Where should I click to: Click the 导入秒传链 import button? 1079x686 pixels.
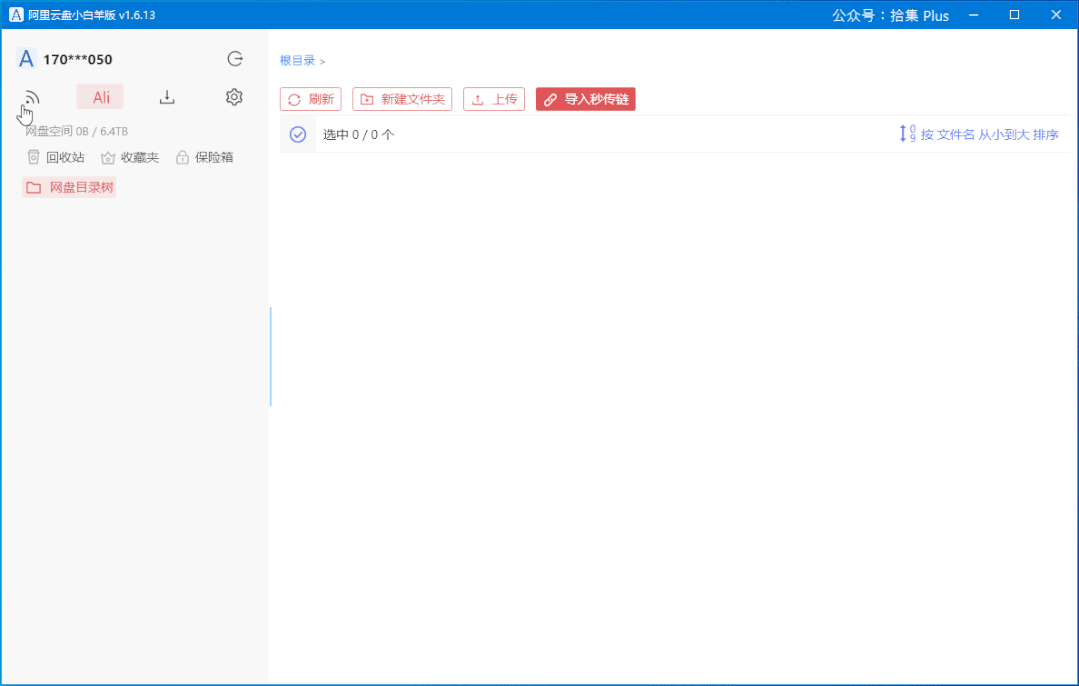(x=586, y=99)
